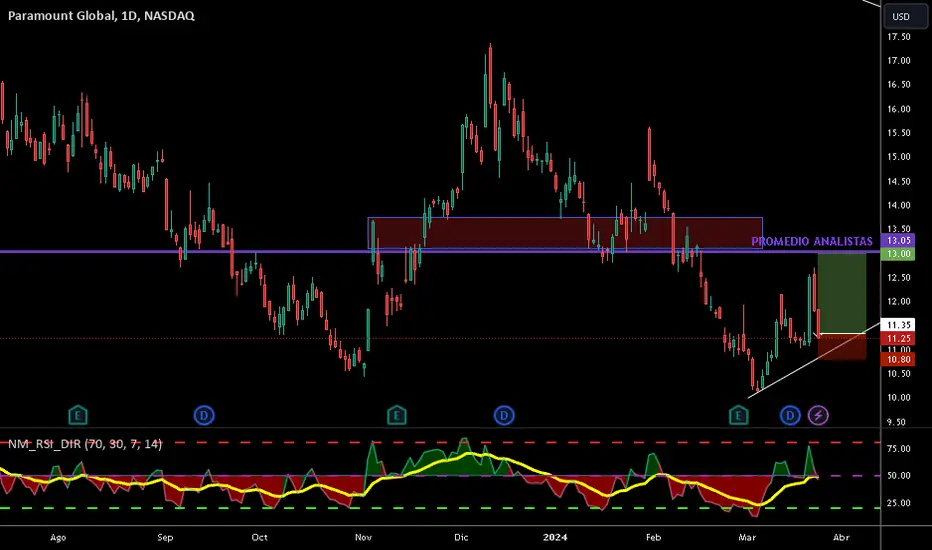This screenshot has height=550, width=932.
Task: Click the Nov label on time axis
Action: pyautogui.click(x=363, y=538)
